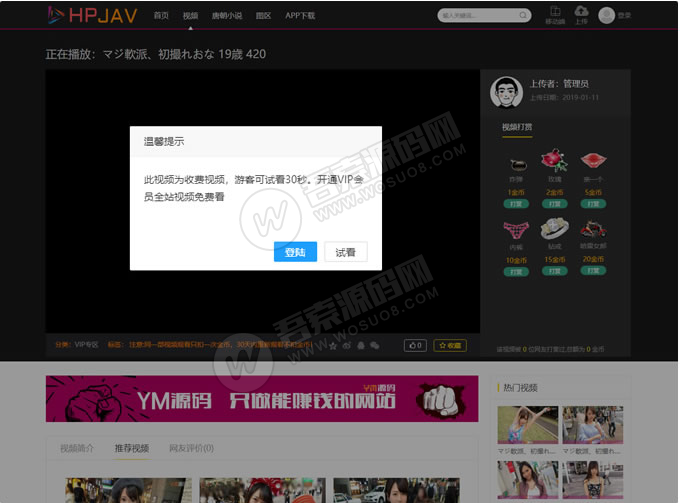Image resolution: width=681 pixels, height=503 pixels.
Task: Click the red lips gift icon
Action: [x=592, y=160]
